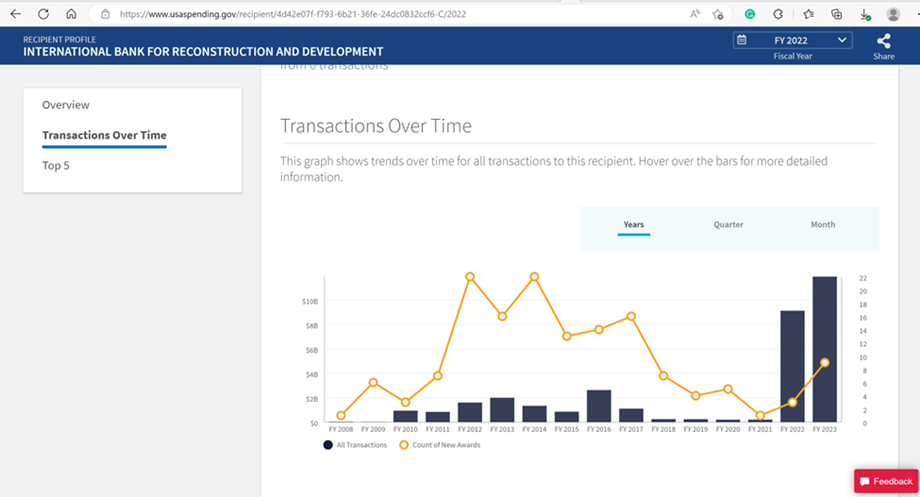920x497 pixels.
Task: Select Transactions Over Time in sidebar
Action: point(104,135)
